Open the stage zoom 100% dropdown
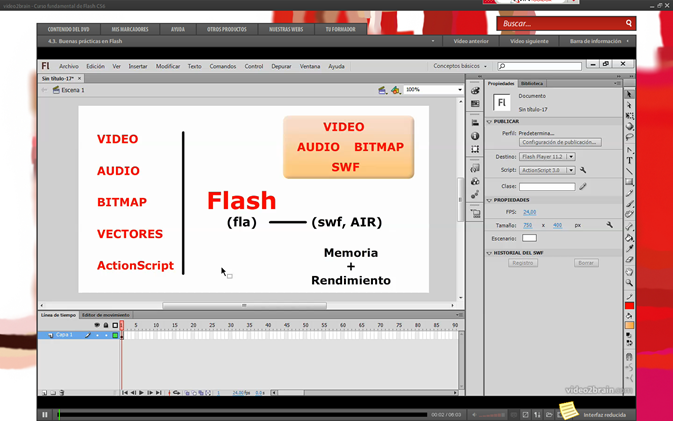This screenshot has height=421, width=673. (x=460, y=90)
